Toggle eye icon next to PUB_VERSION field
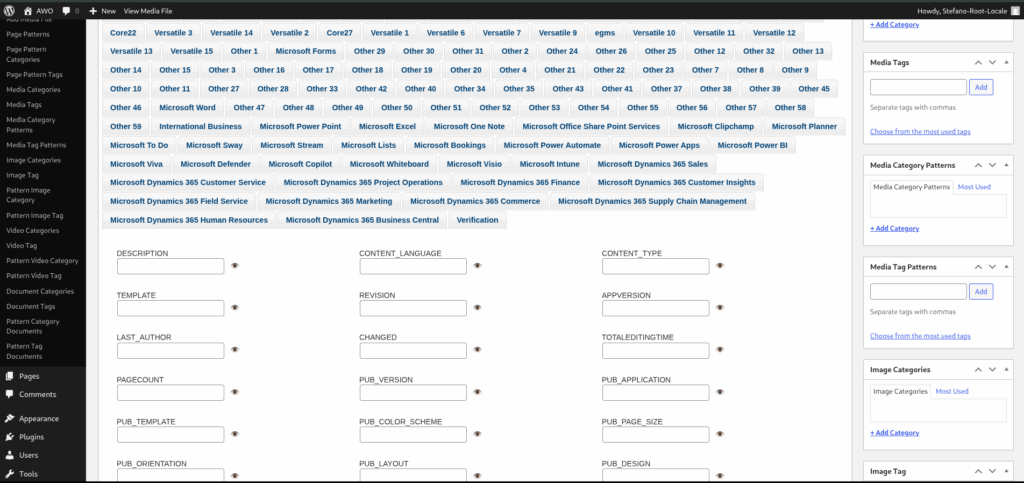 coord(477,392)
